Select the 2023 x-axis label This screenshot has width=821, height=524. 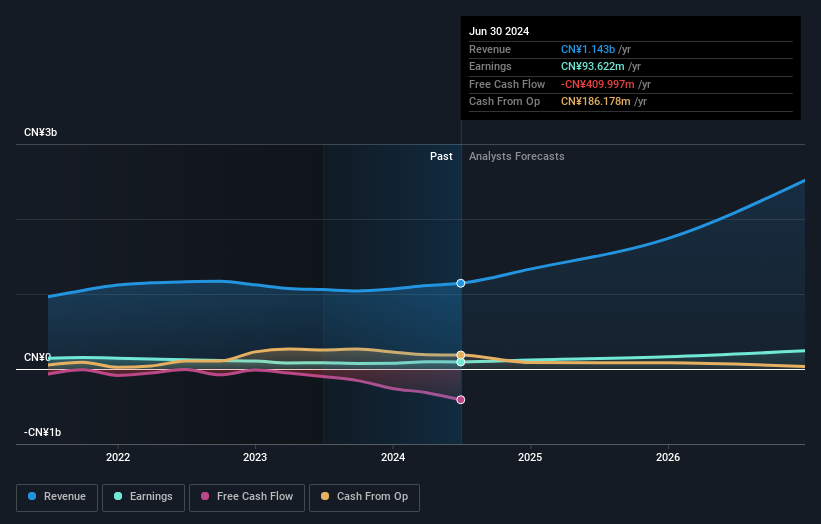255,458
